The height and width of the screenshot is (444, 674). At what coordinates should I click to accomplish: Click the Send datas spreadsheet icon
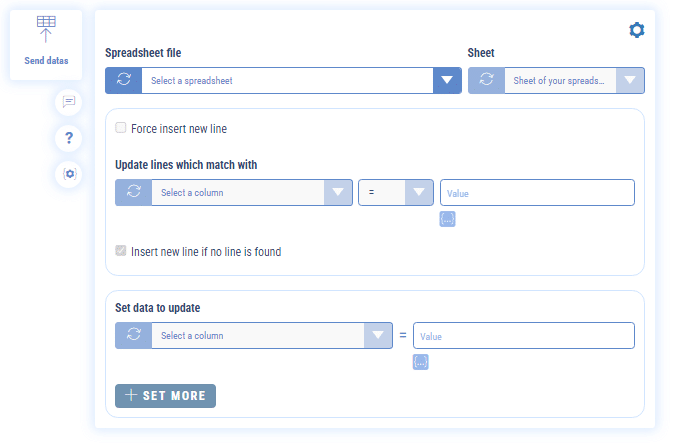46,30
